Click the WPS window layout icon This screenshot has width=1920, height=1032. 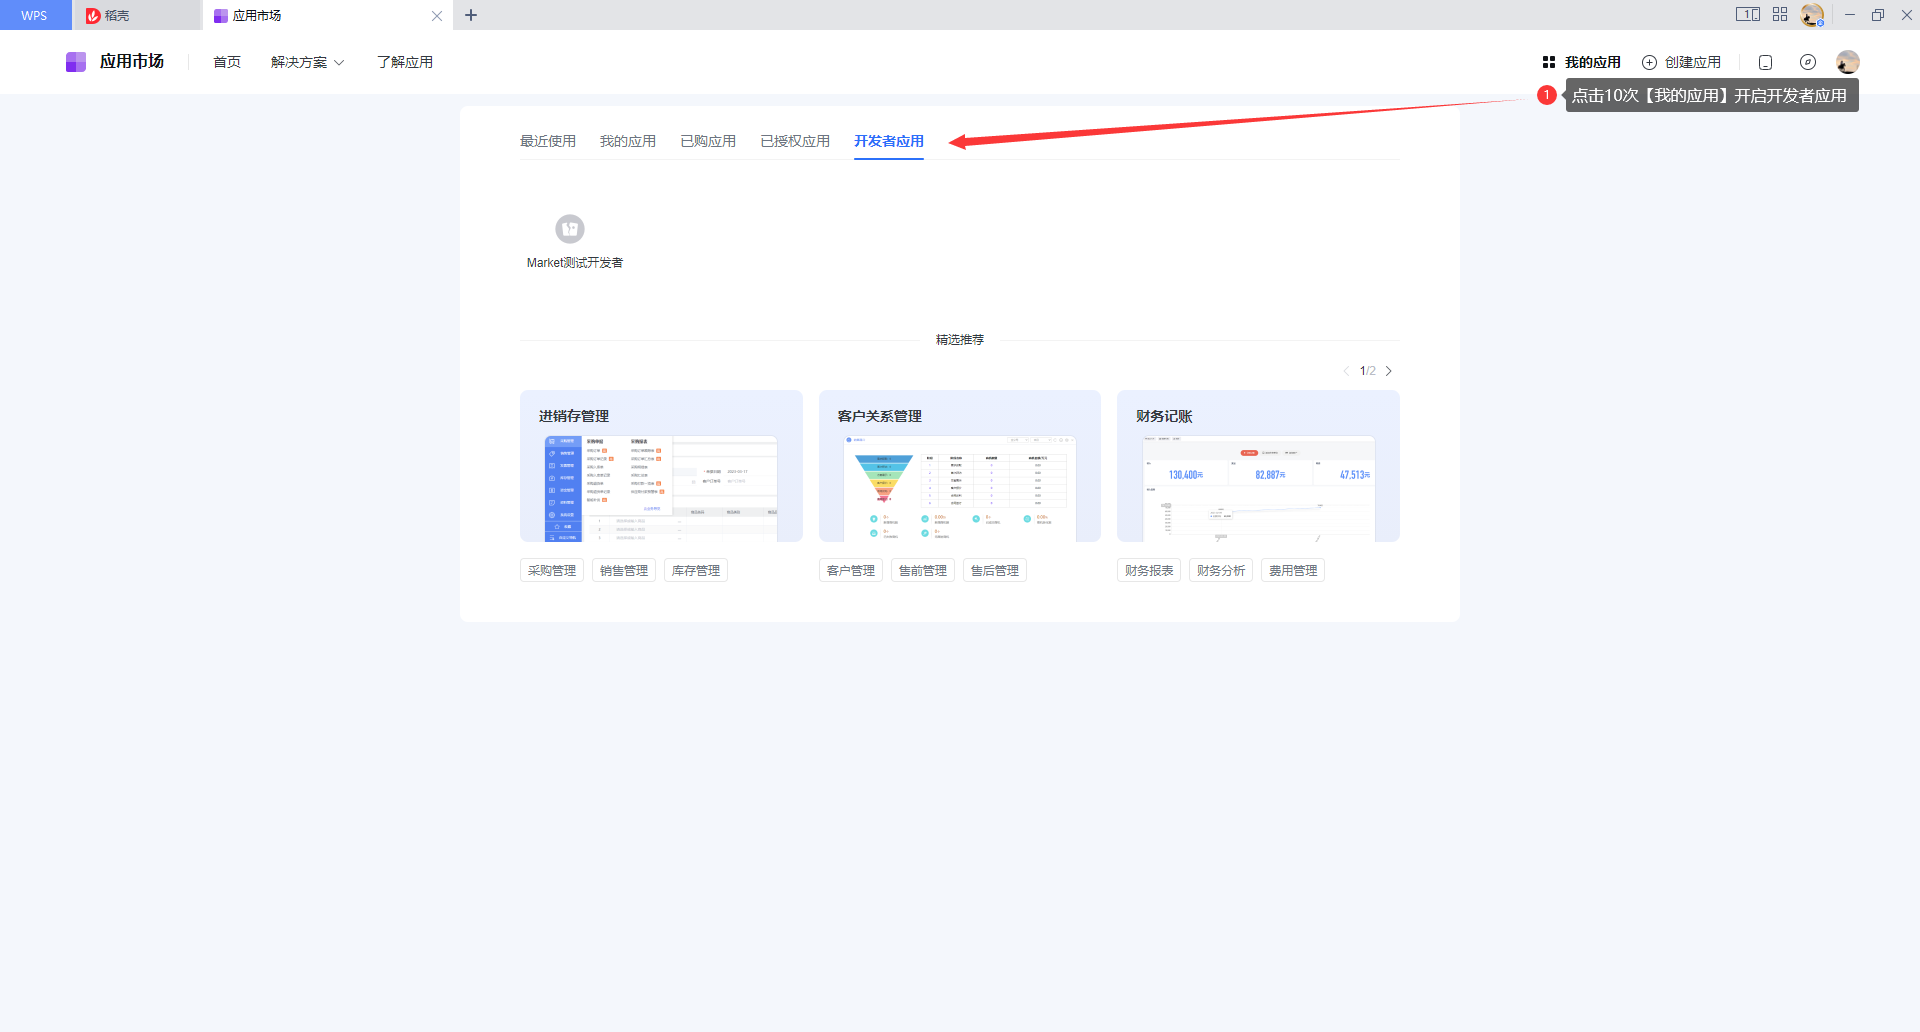click(1747, 15)
